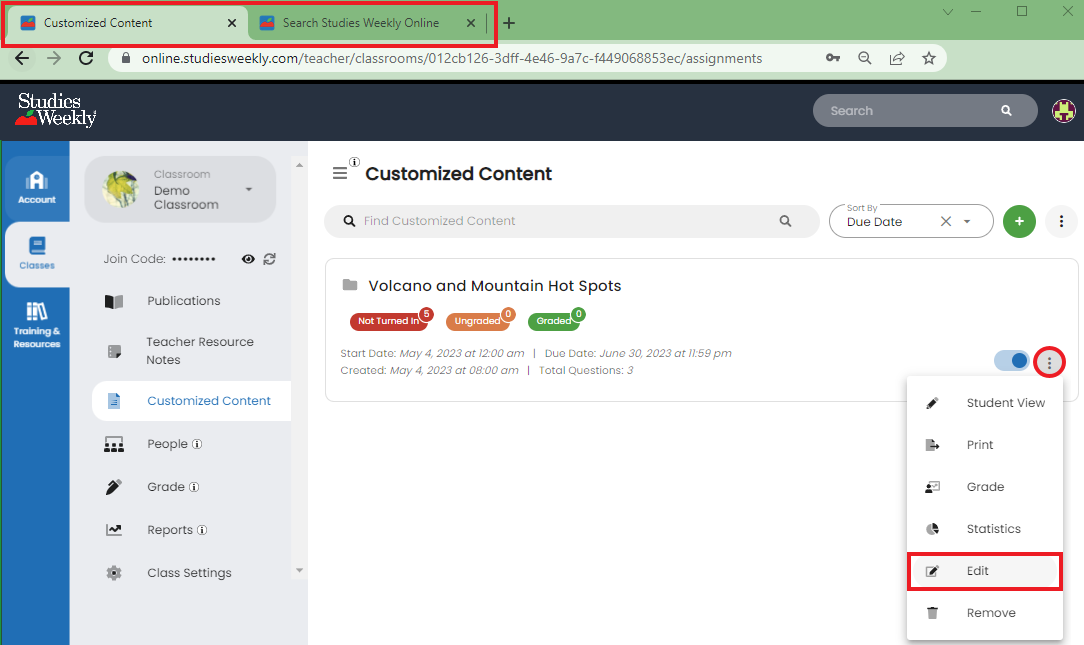Choose Student View in the menu

983,403
